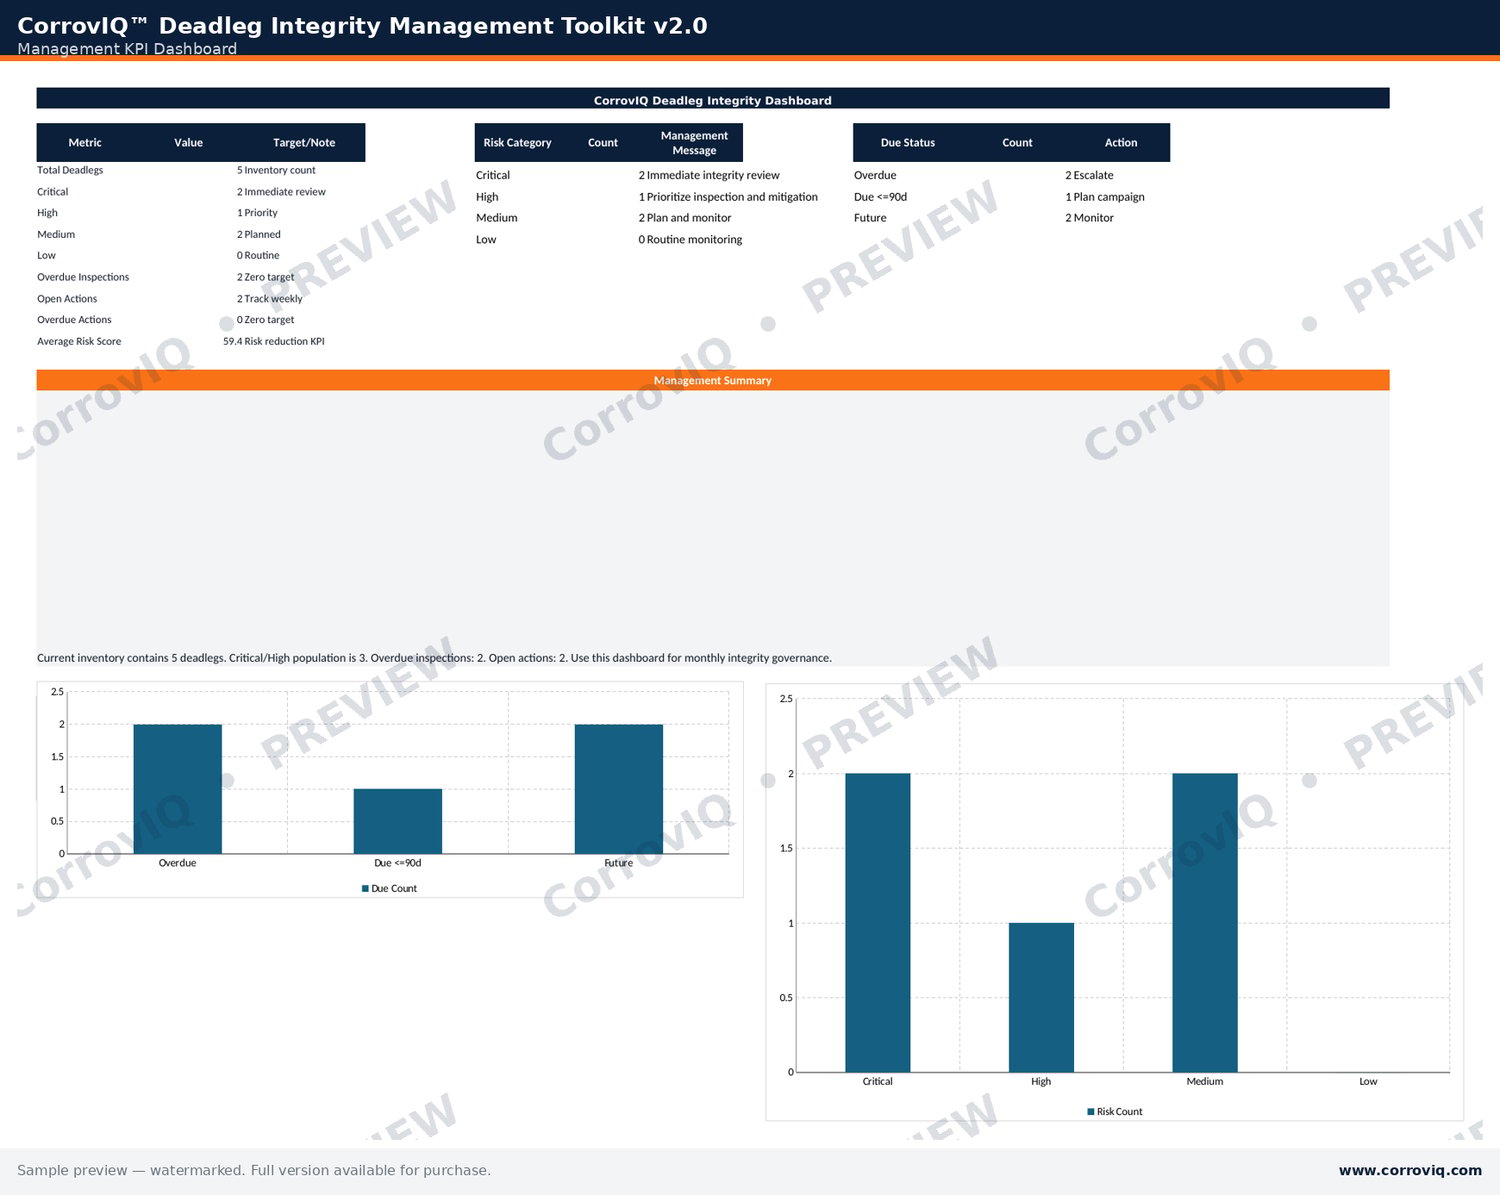Click the 'Low' axis label in the Risk Count chart
The image size is (1500, 1195).
pyautogui.click(x=1368, y=1081)
